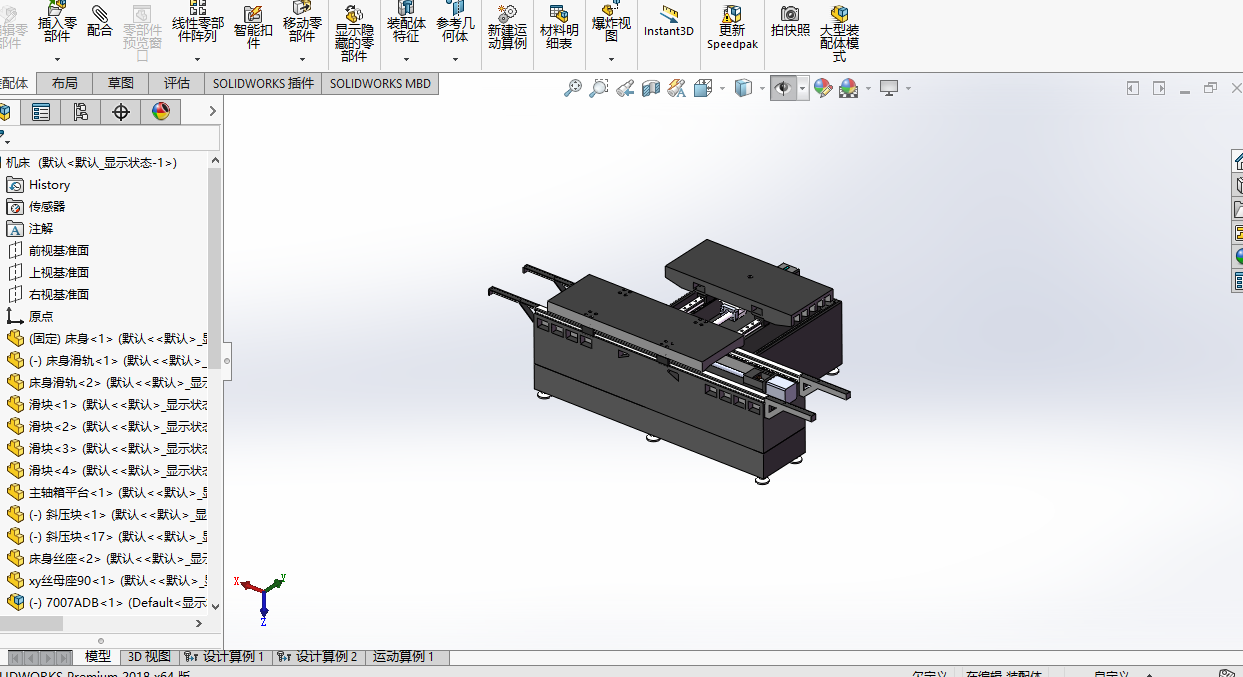Toggle the Hide/Show Items eye button
The height and width of the screenshot is (677, 1243).
click(783, 88)
